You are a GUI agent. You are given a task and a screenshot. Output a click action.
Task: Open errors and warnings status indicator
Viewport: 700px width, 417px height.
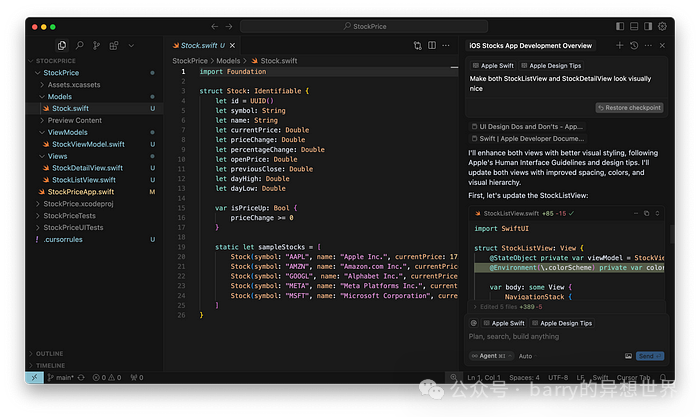(x=107, y=378)
